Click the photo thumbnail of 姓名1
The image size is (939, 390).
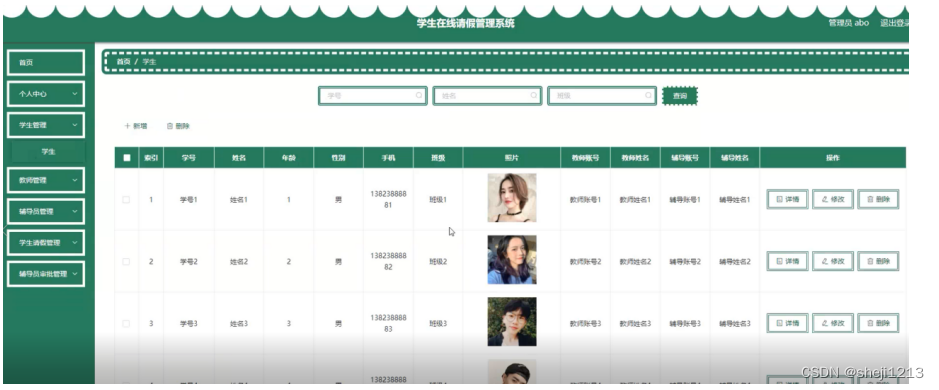511,198
